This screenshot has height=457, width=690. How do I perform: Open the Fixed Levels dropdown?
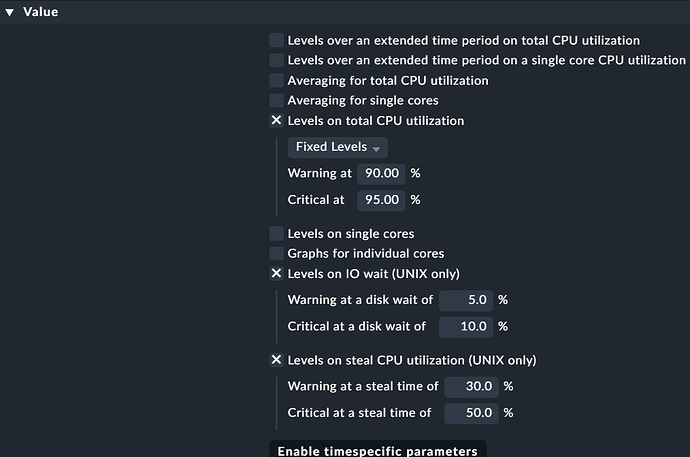click(337, 147)
